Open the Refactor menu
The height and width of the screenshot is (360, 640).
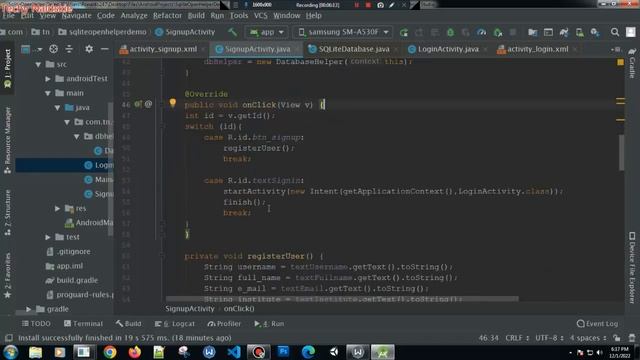click(167, 16)
